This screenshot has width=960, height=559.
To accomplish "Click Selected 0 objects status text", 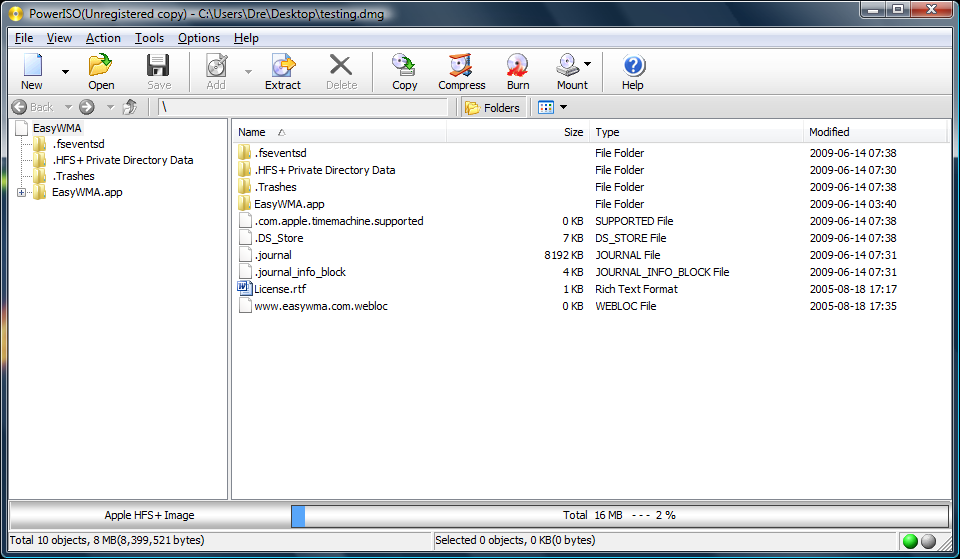I will point(515,540).
